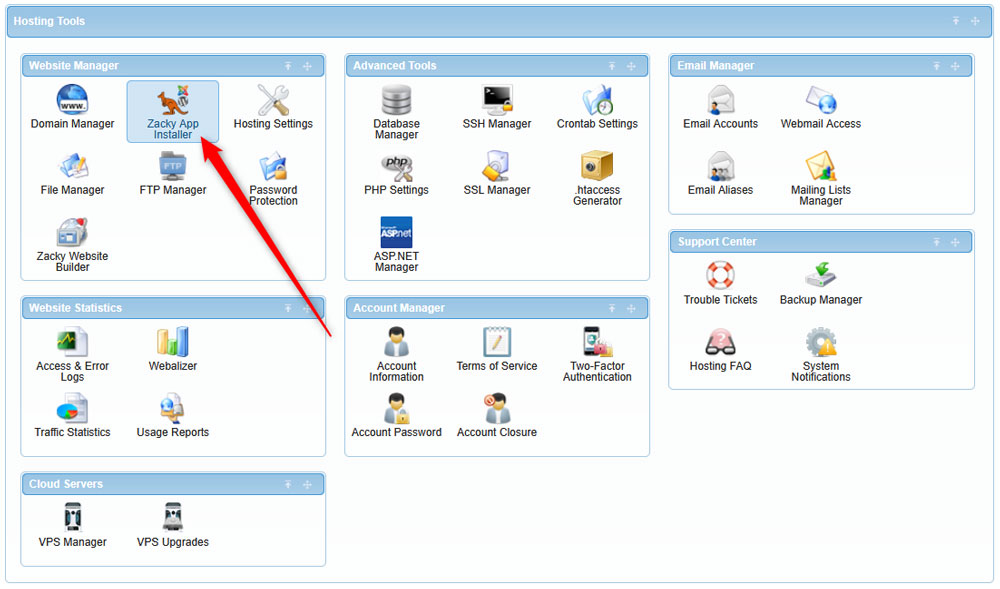Screen dimensions: 1000x589
Task: Pin the Advanced Tools panel
Action: click(x=612, y=65)
